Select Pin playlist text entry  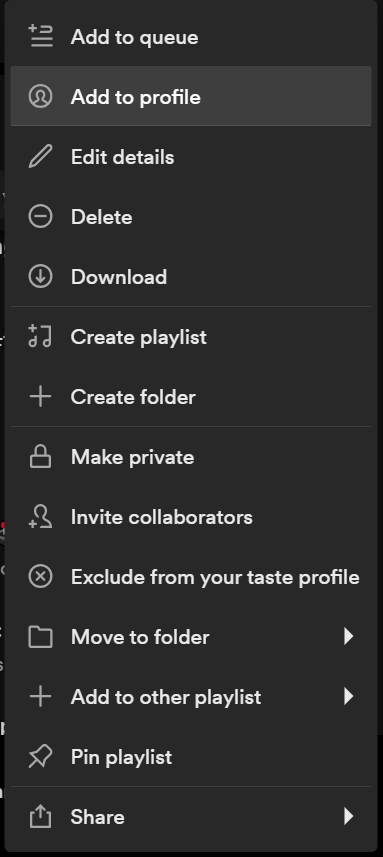point(121,757)
